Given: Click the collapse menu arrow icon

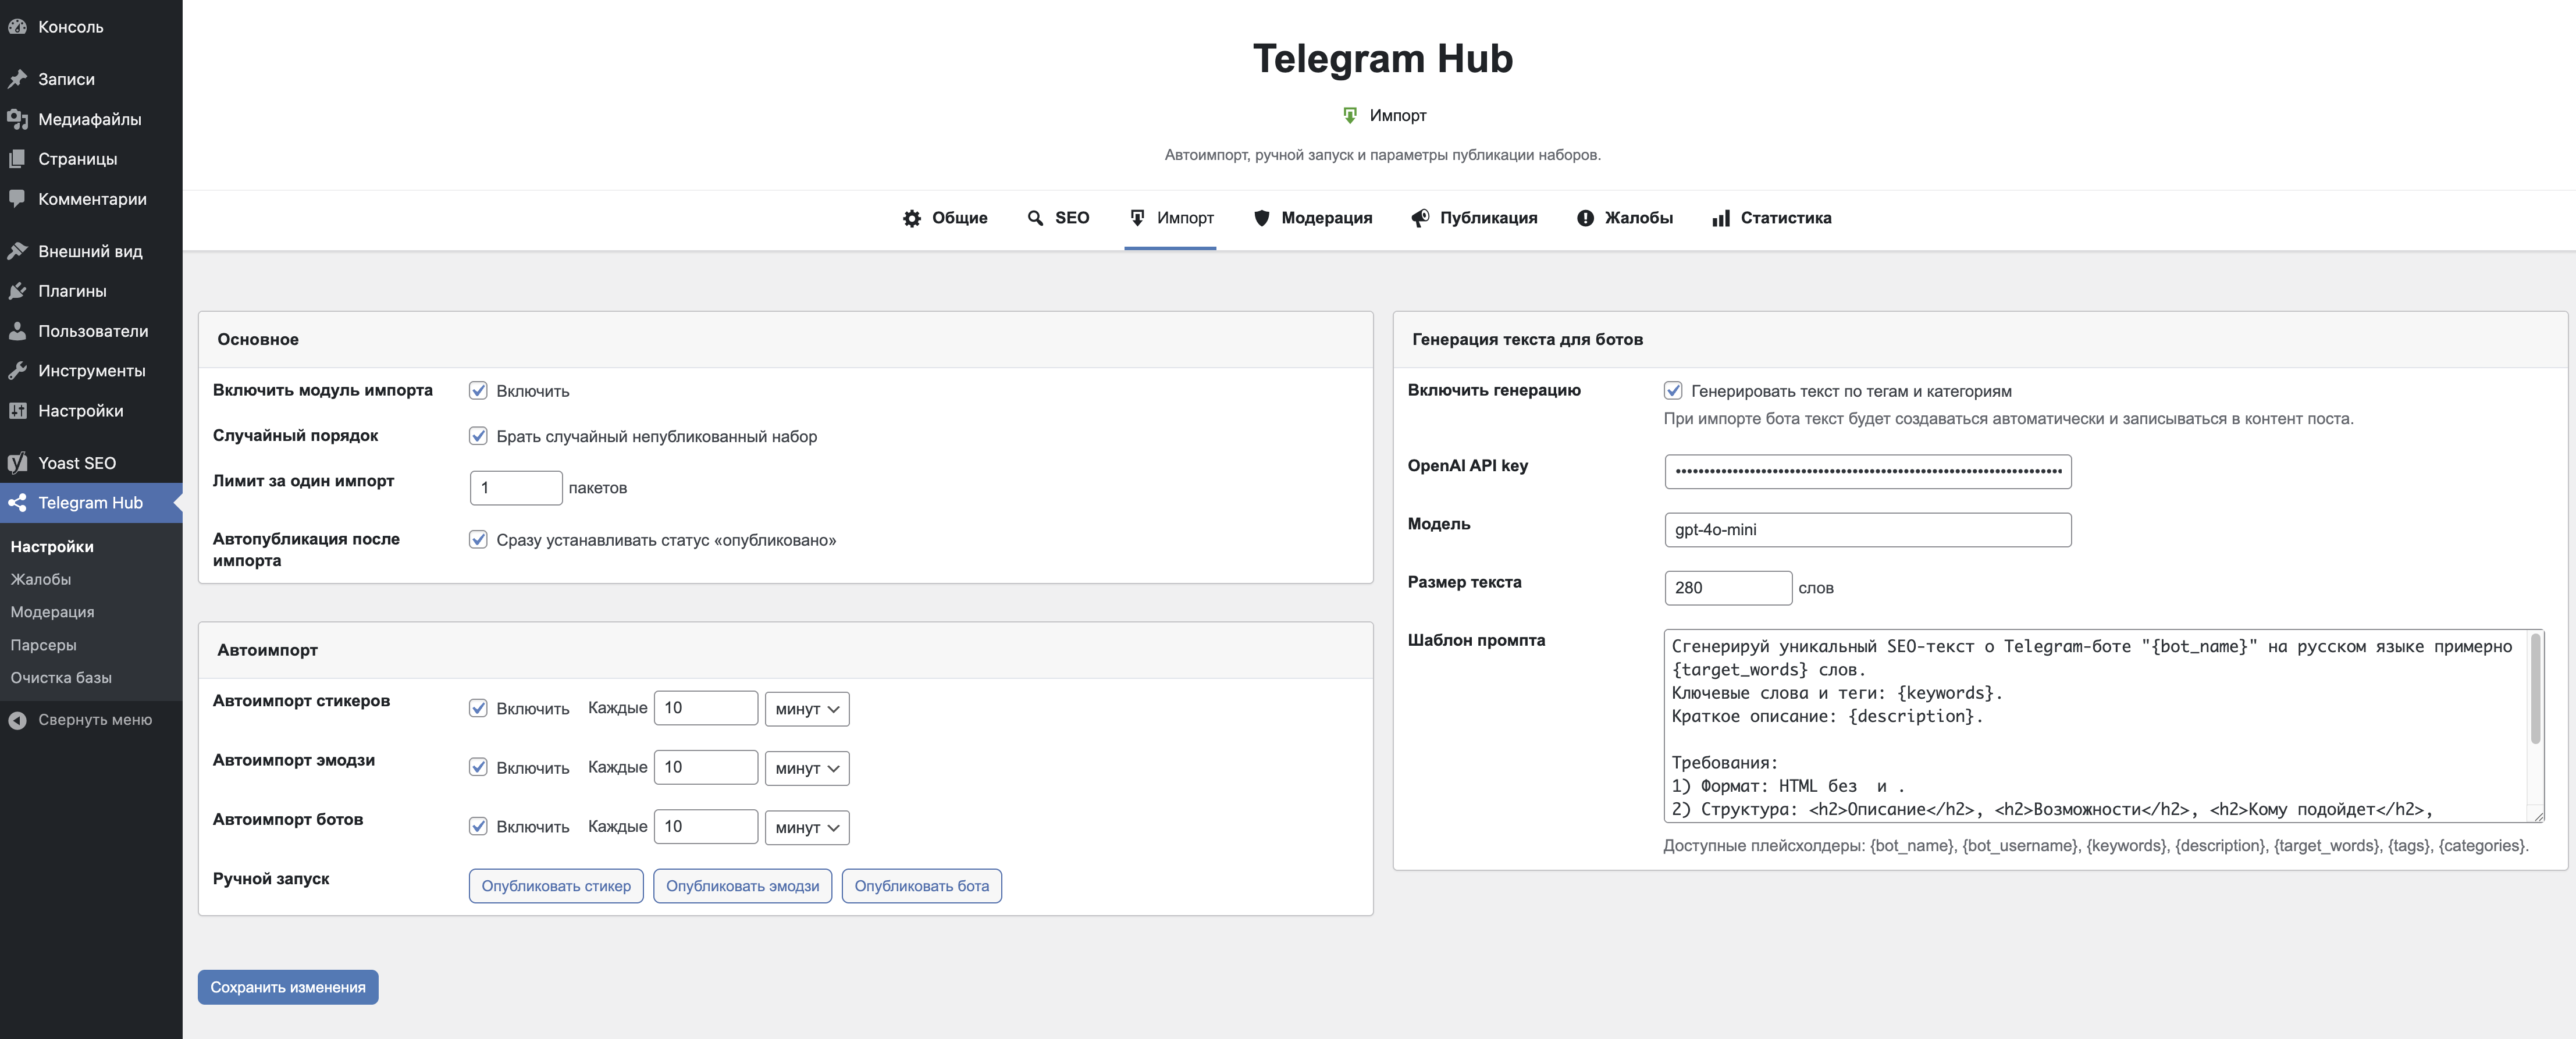Looking at the screenshot, I should click(17, 720).
